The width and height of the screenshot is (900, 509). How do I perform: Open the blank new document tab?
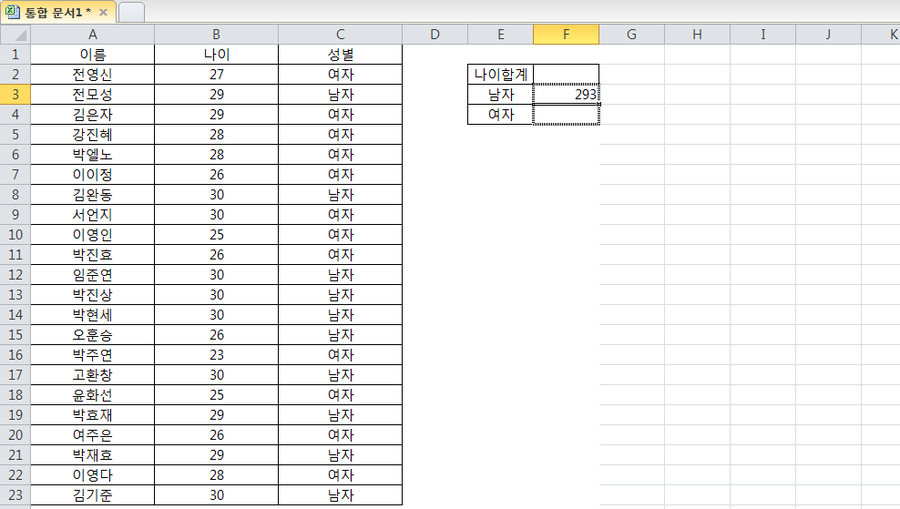[x=131, y=13]
